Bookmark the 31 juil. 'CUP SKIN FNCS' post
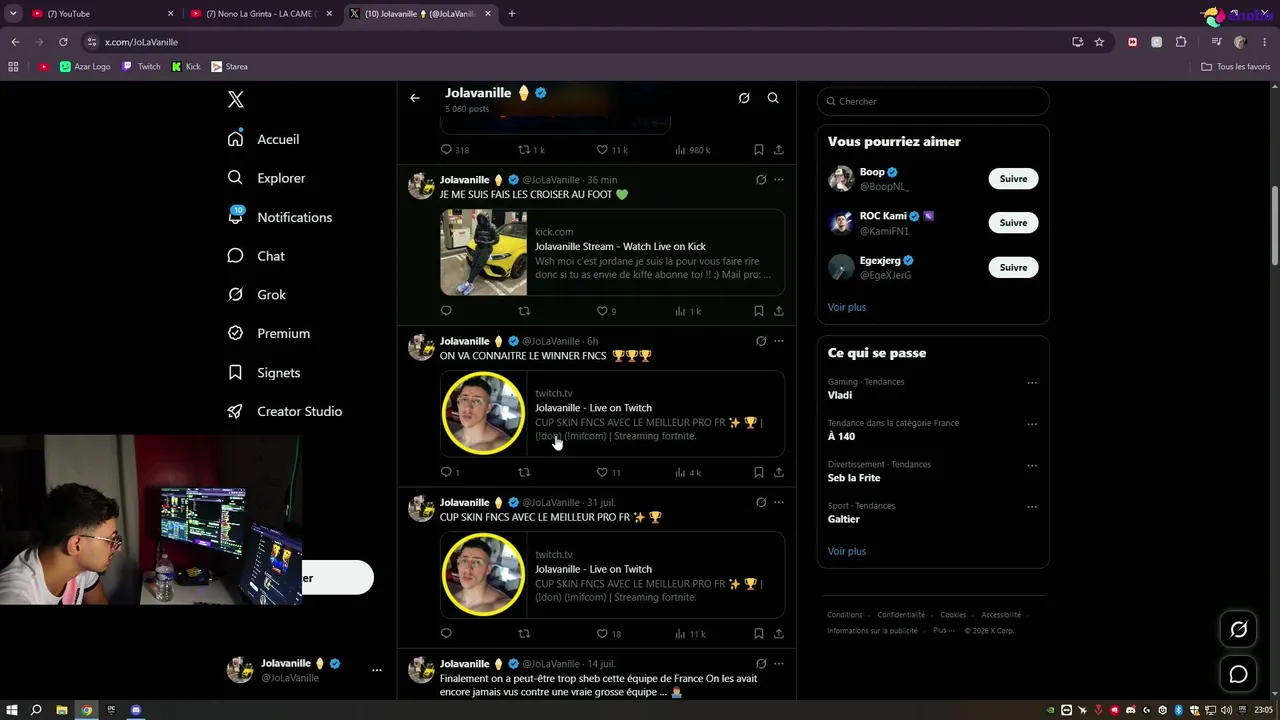 (x=759, y=633)
